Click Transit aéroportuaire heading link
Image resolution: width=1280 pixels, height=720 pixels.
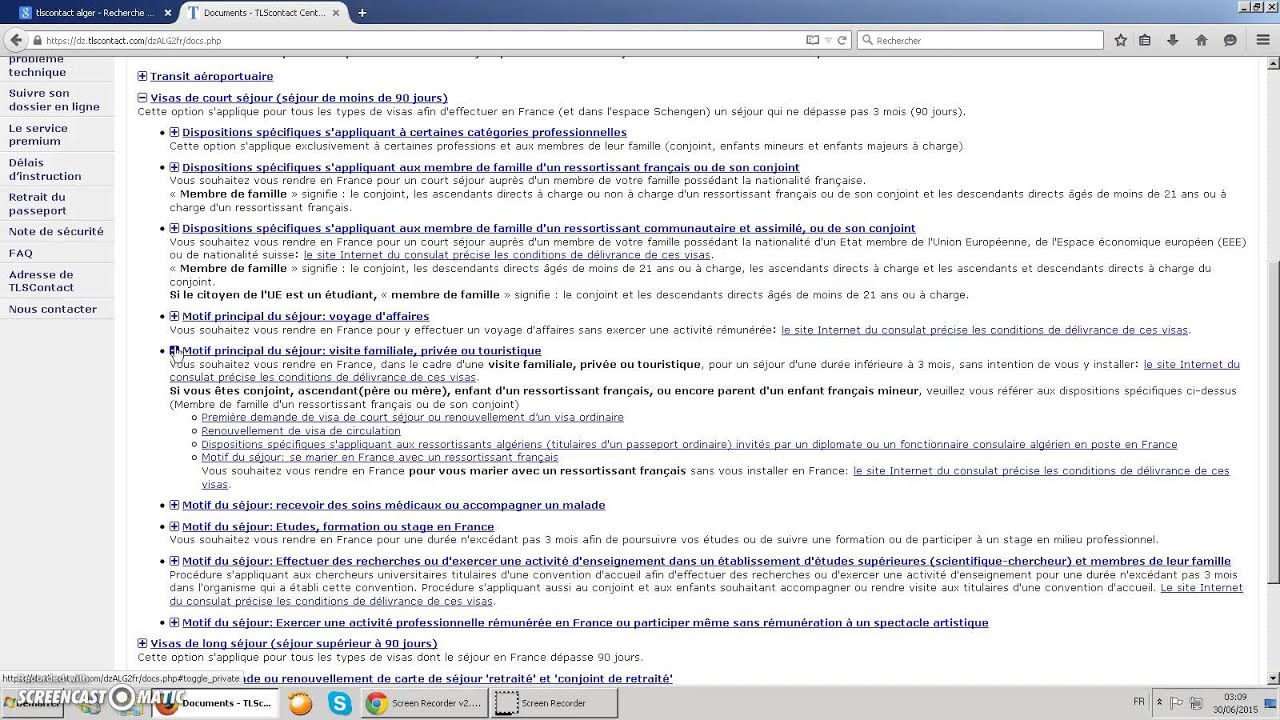click(211, 76)
